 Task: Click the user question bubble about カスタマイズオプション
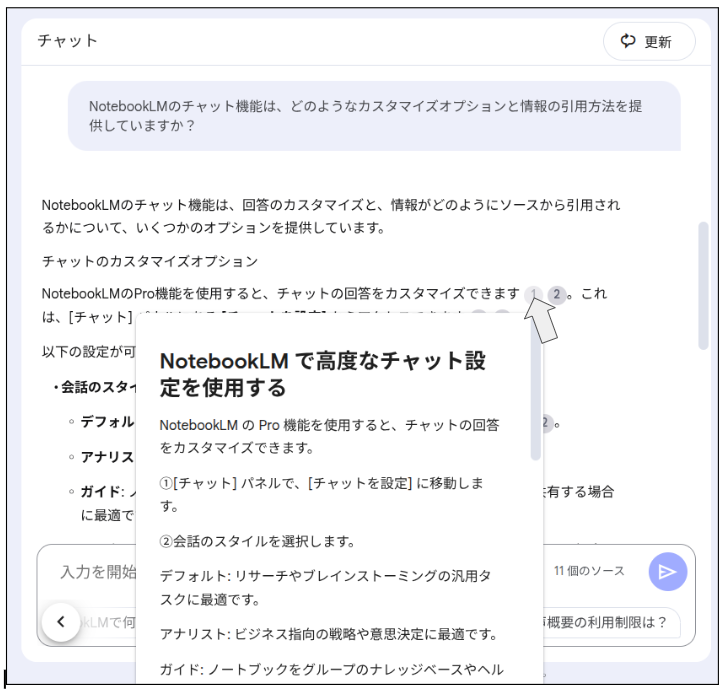click(x=374, y=116)
